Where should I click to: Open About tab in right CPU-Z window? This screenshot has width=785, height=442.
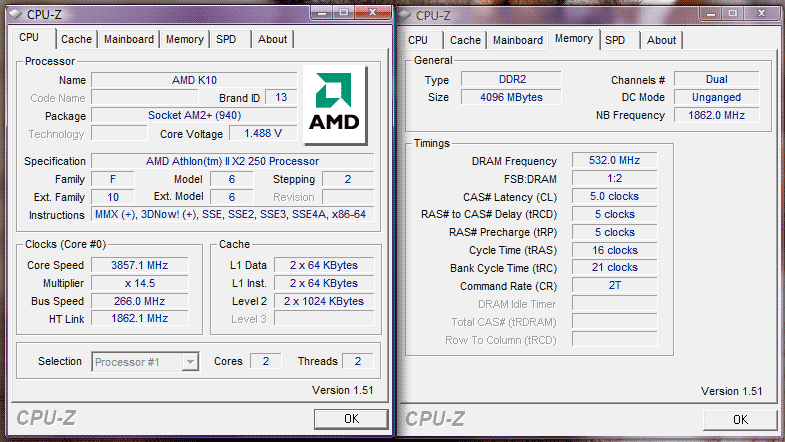pyautogui.click(x=661, y=40)
